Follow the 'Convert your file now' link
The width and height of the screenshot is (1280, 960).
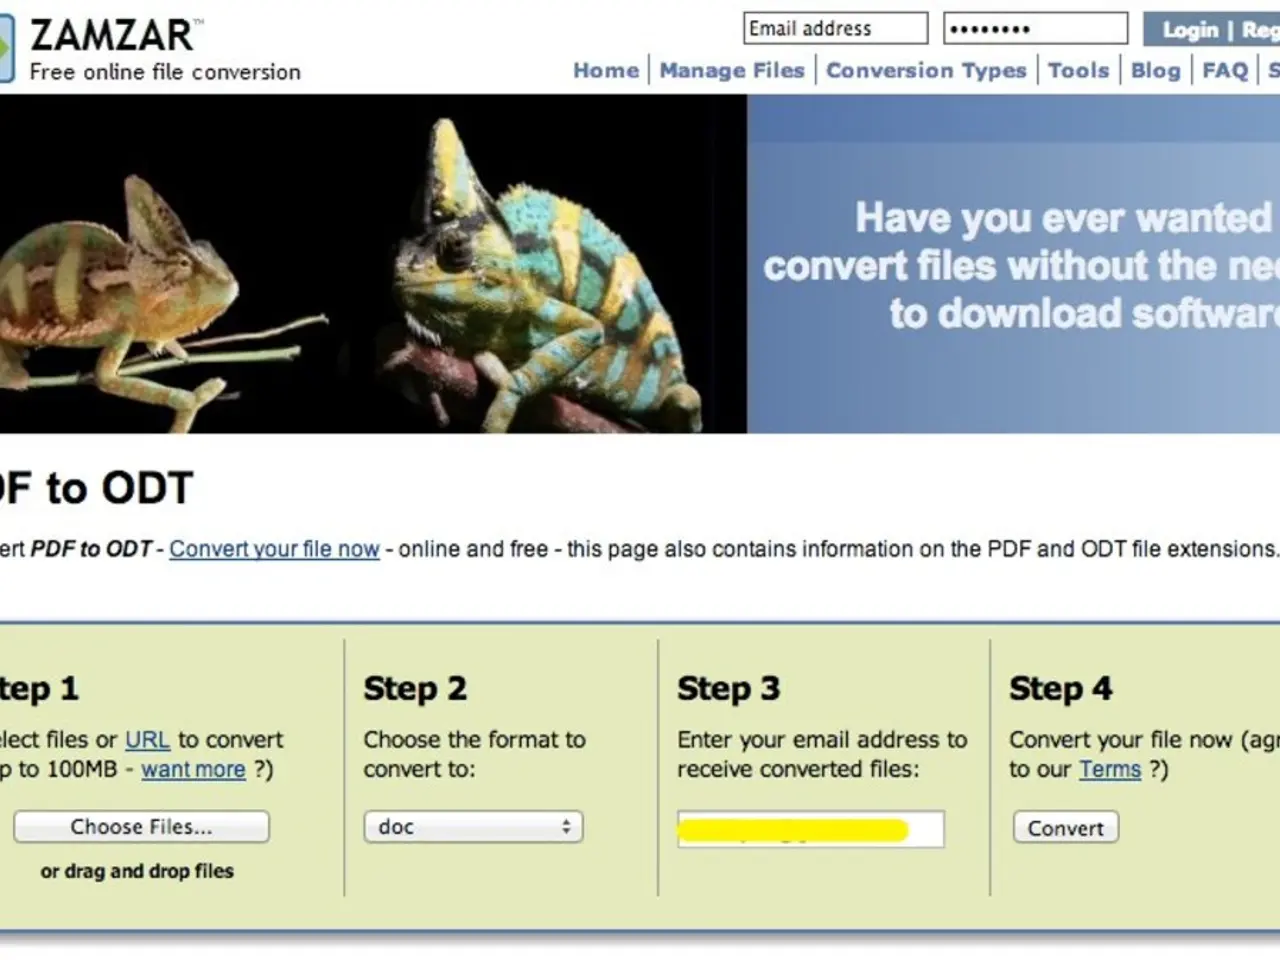coord(274,548)
